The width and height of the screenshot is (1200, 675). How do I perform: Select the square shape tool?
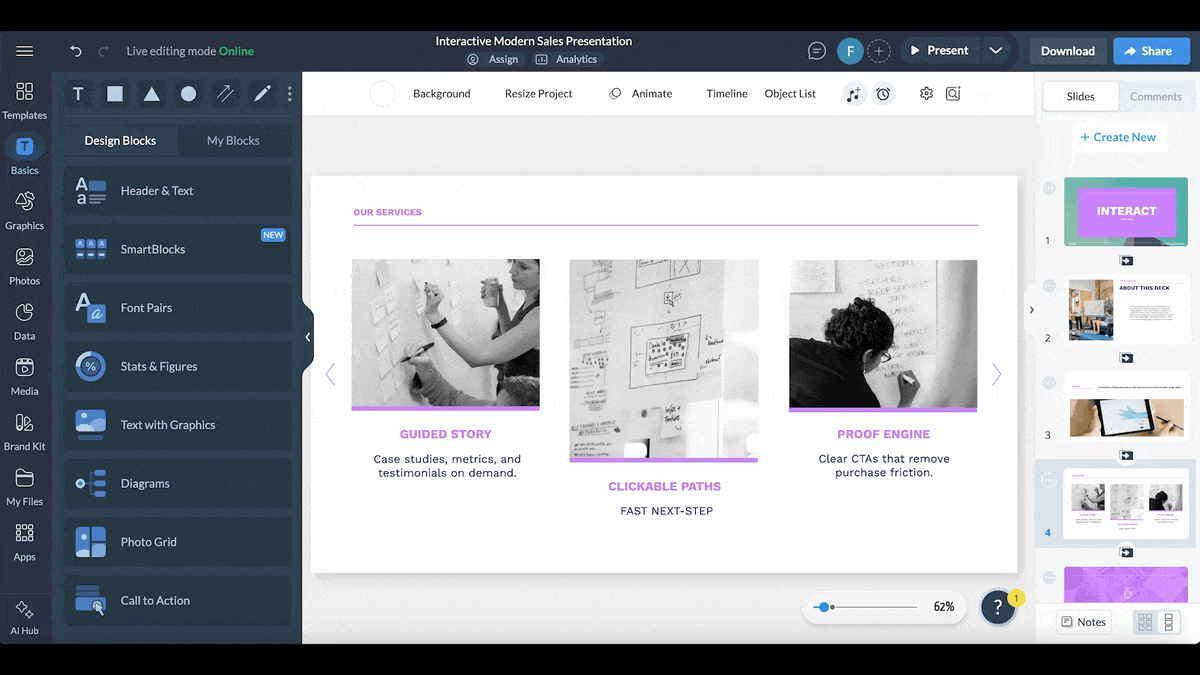pyautogui.click(x=115, y=94)
